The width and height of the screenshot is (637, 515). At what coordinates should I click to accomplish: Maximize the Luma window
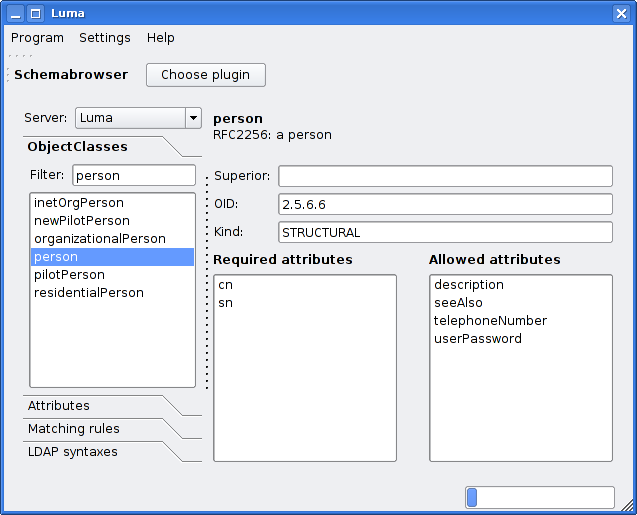click(x=36, y=14)
